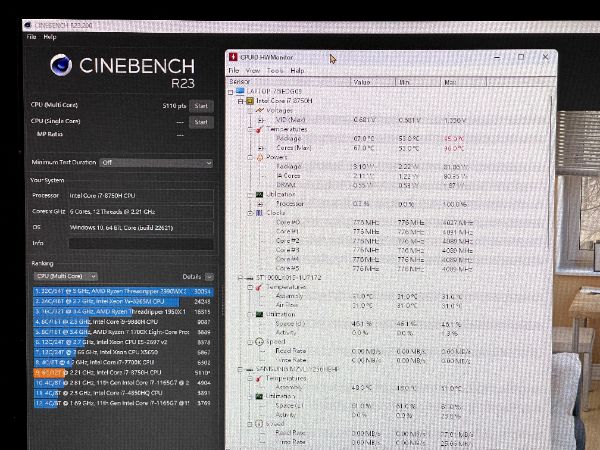Screen dimensions: 600x450
Task: Collapse the ST1000 hard drive node
Action: coord(240,278)
